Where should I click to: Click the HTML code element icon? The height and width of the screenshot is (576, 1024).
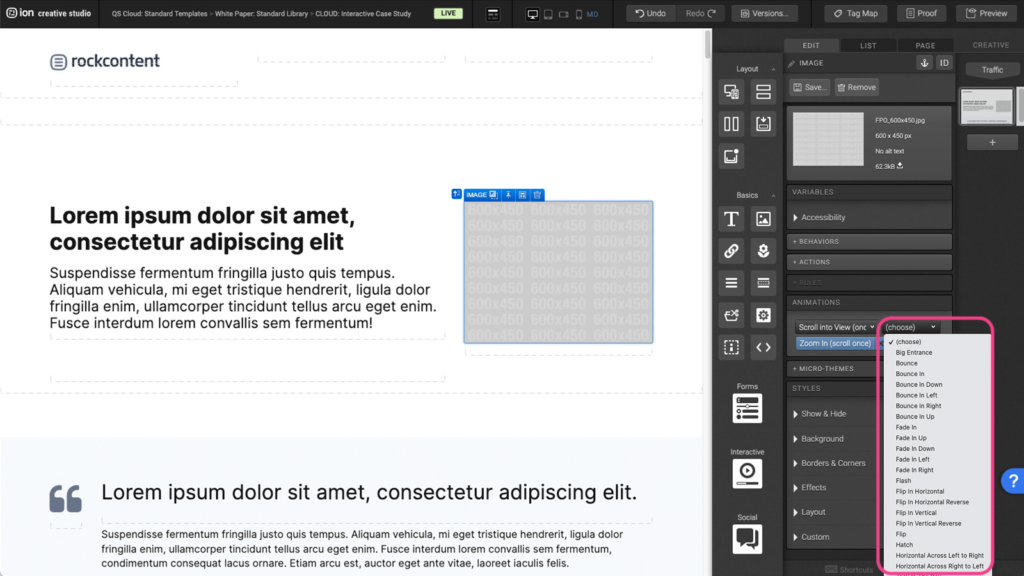coord(763,347)
